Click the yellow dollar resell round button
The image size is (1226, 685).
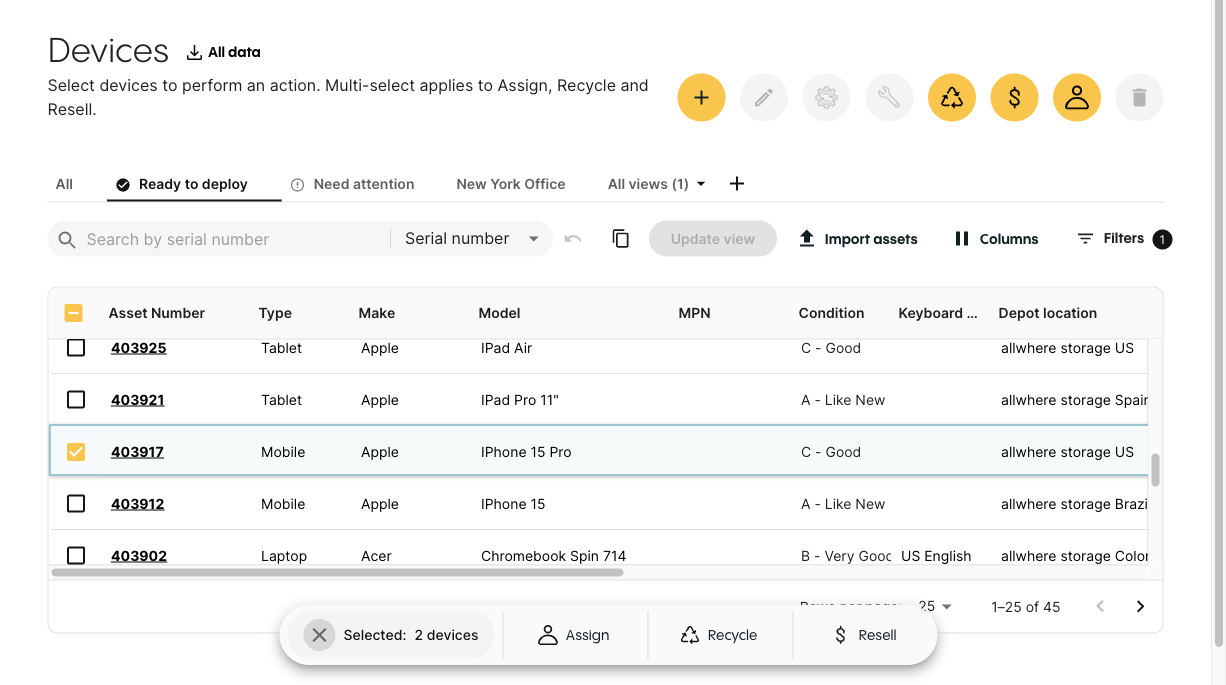tap(1014, 98)
